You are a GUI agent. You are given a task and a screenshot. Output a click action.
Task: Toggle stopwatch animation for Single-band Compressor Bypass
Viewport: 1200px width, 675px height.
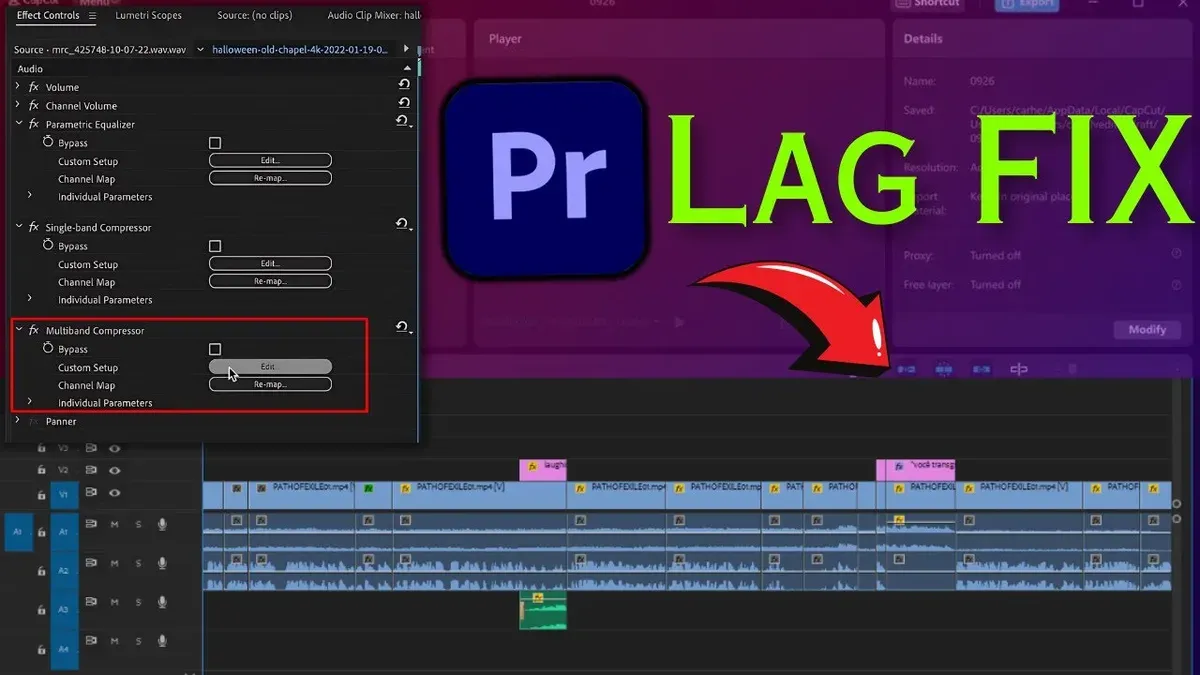[x=48, y=245]
